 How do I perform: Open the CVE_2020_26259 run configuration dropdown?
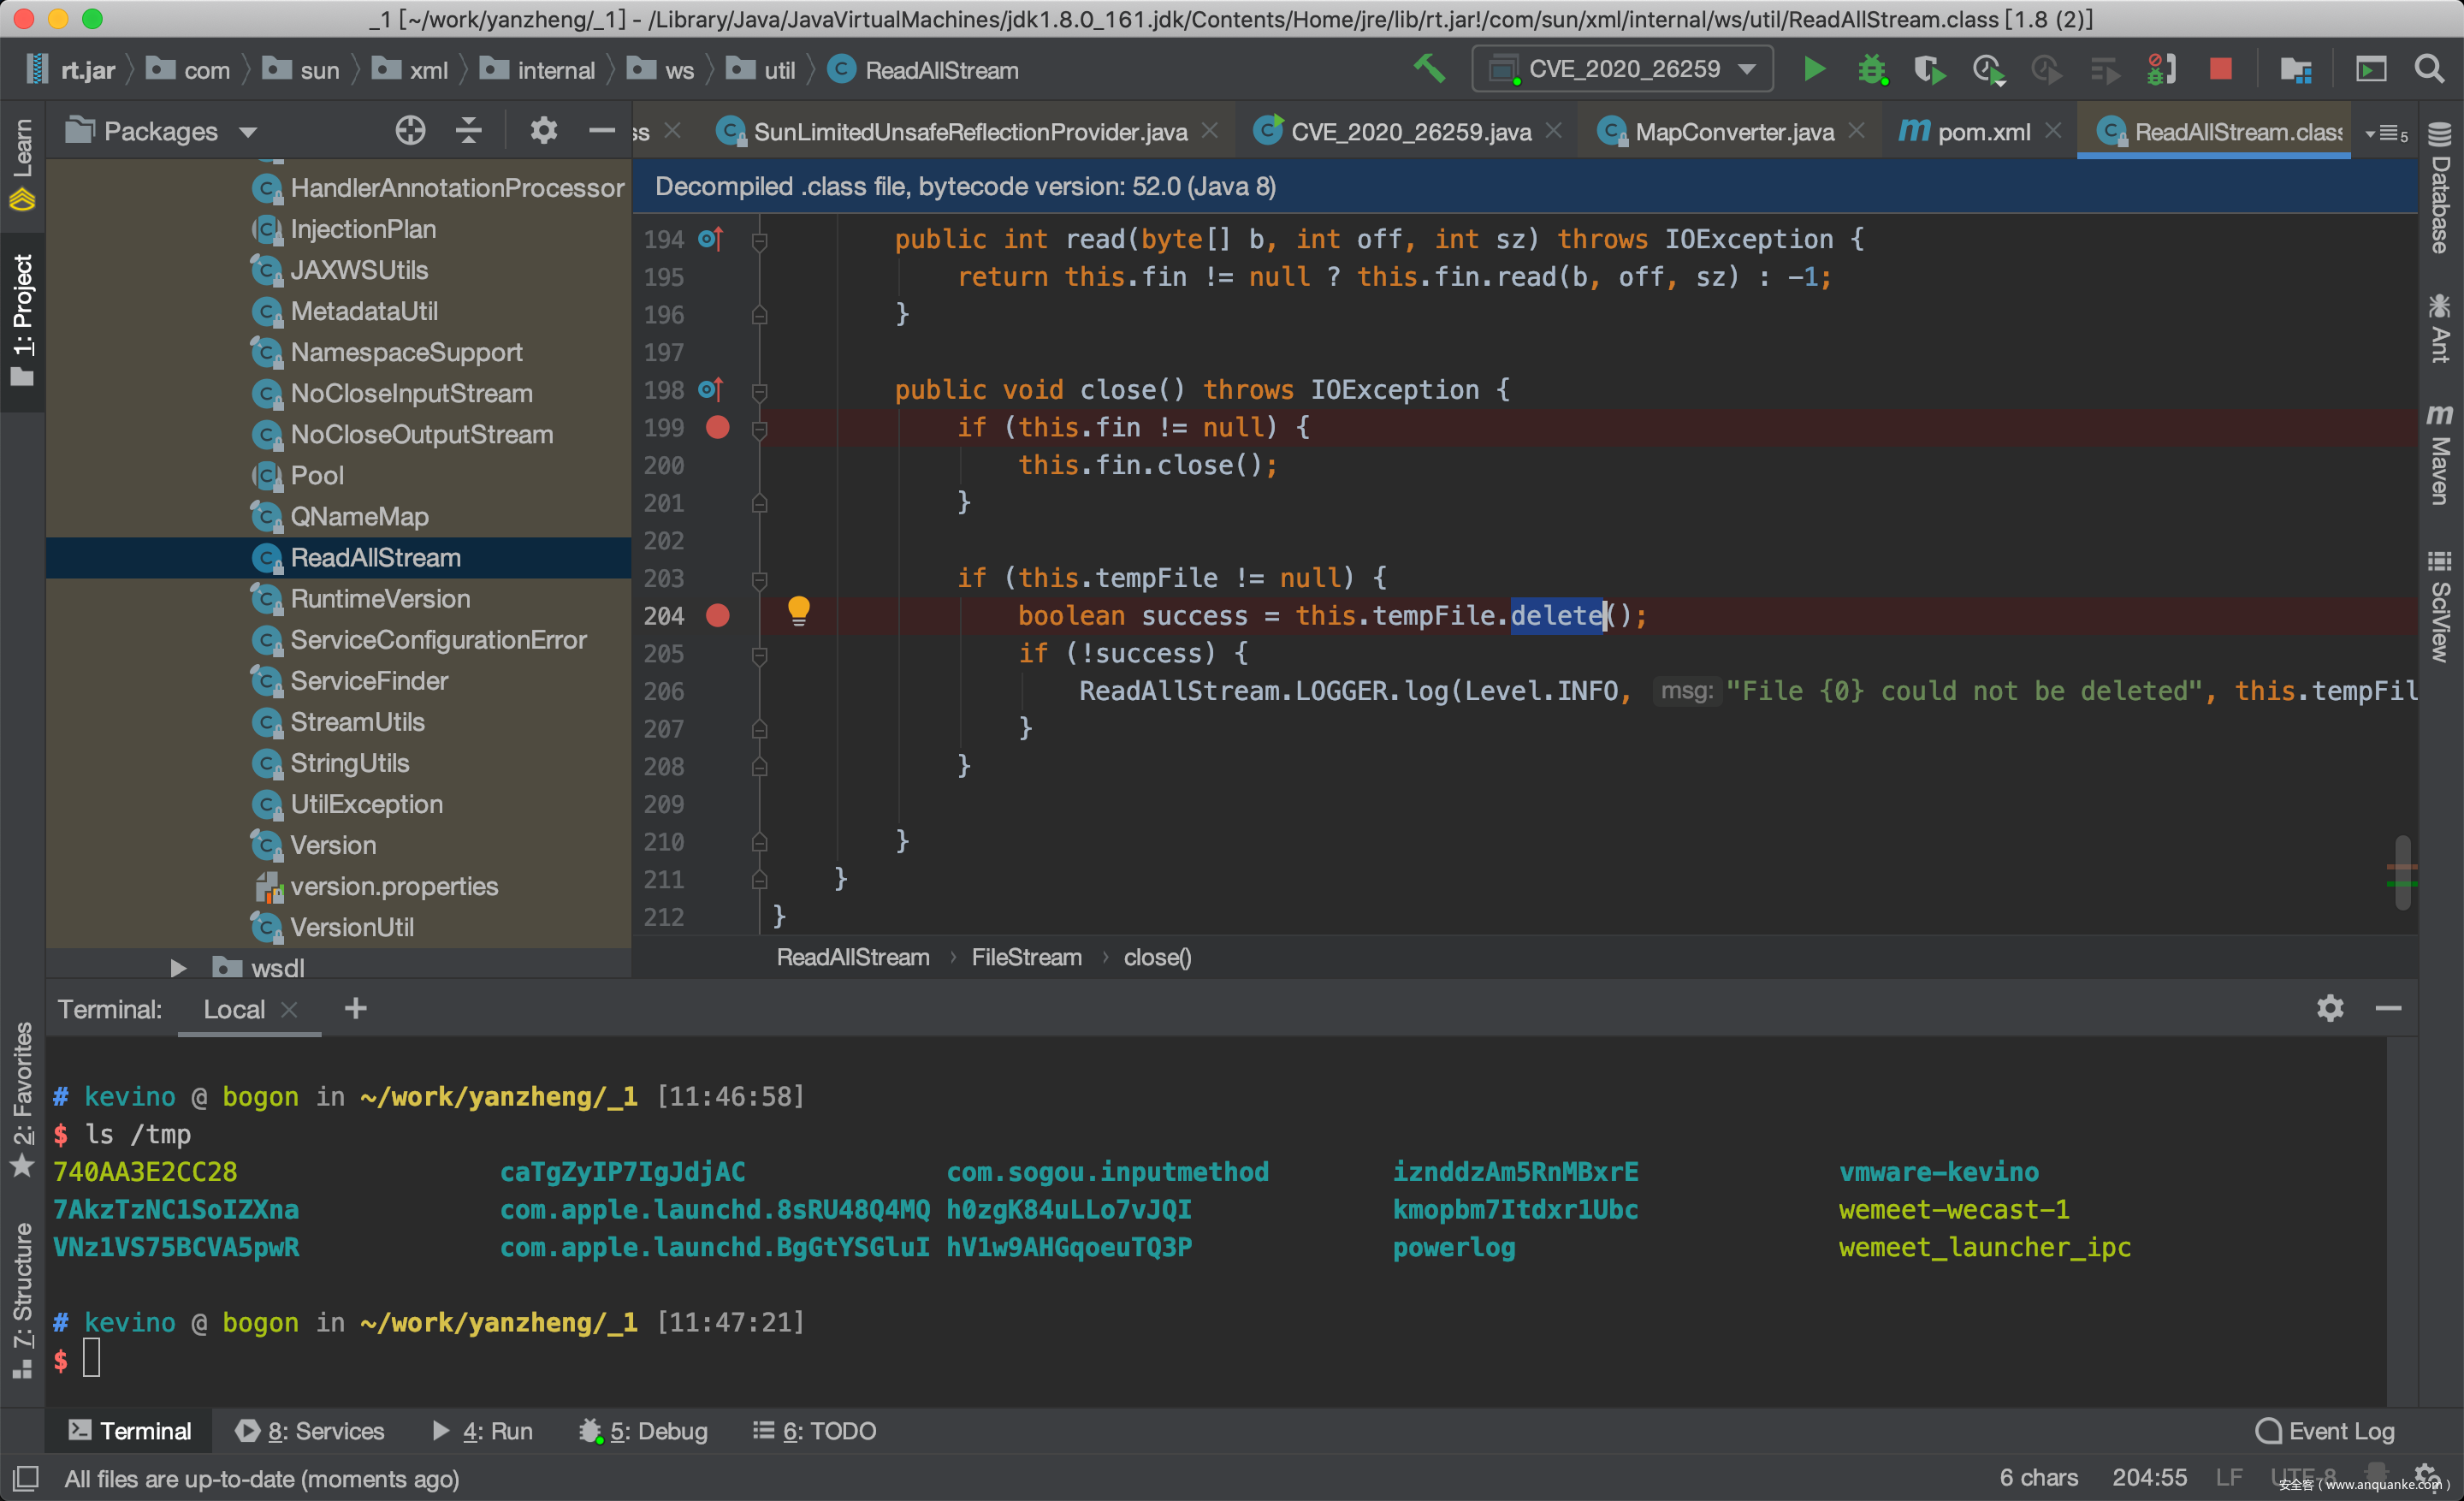pos(1623,69)
